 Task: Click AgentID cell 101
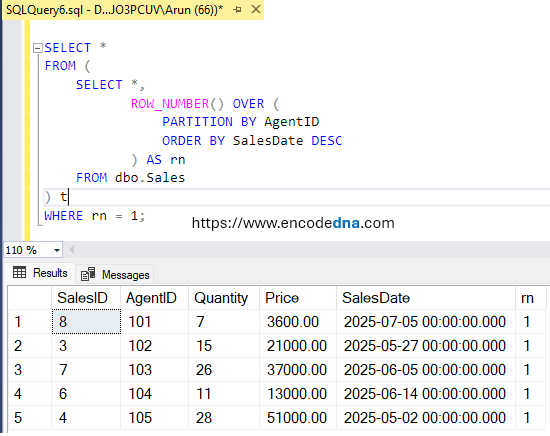pyautogui.click(x=154, y=322)
